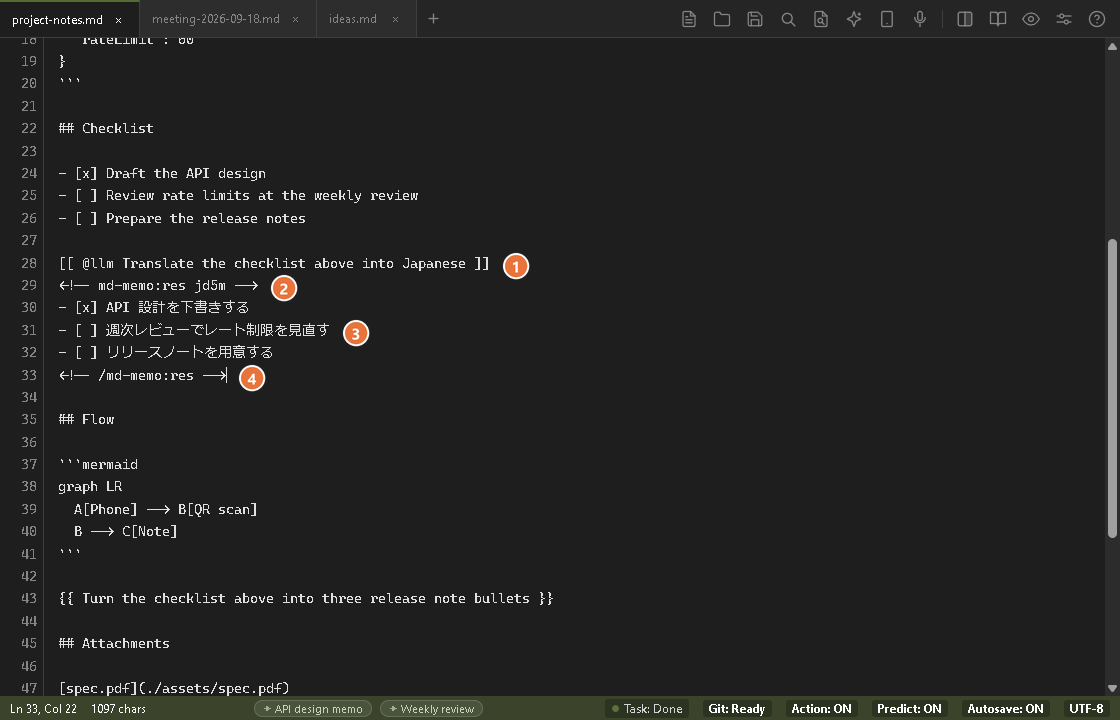This screenshot has height=720, width=1120.
Task: Close the project-notes.md tab
Action: 119,20
